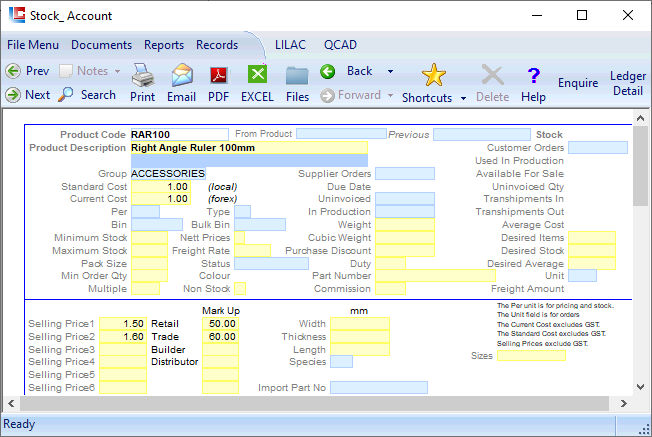Click the Trade Mark Up field 60.00

pyautogui.click(x=220, y=336)
